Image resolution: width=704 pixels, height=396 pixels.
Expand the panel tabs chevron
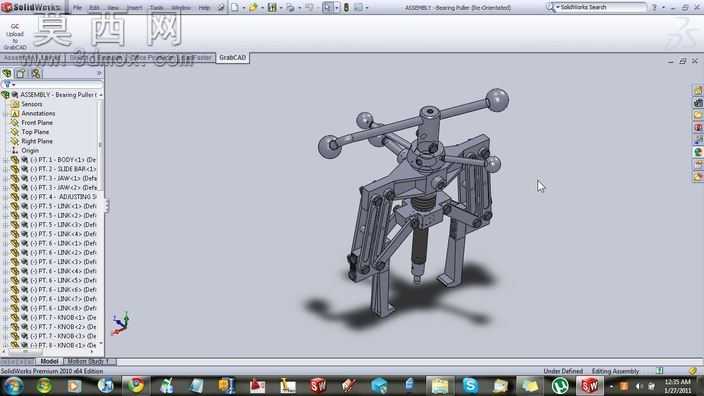[99, 73]
